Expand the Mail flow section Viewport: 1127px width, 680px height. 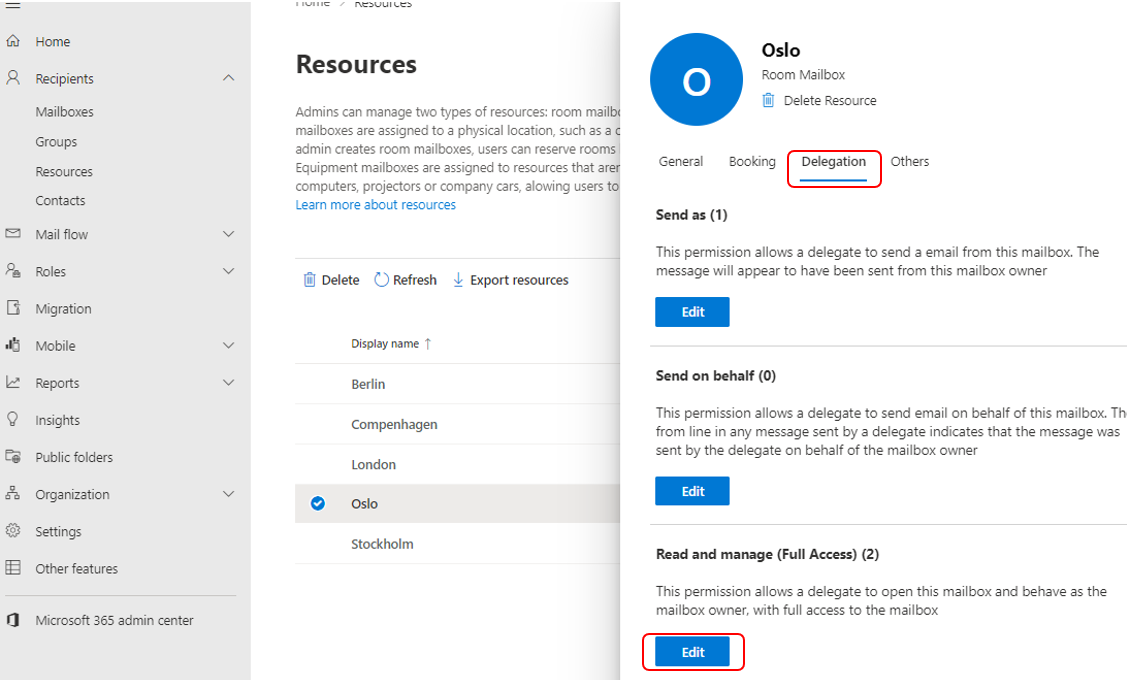point(228,234)
